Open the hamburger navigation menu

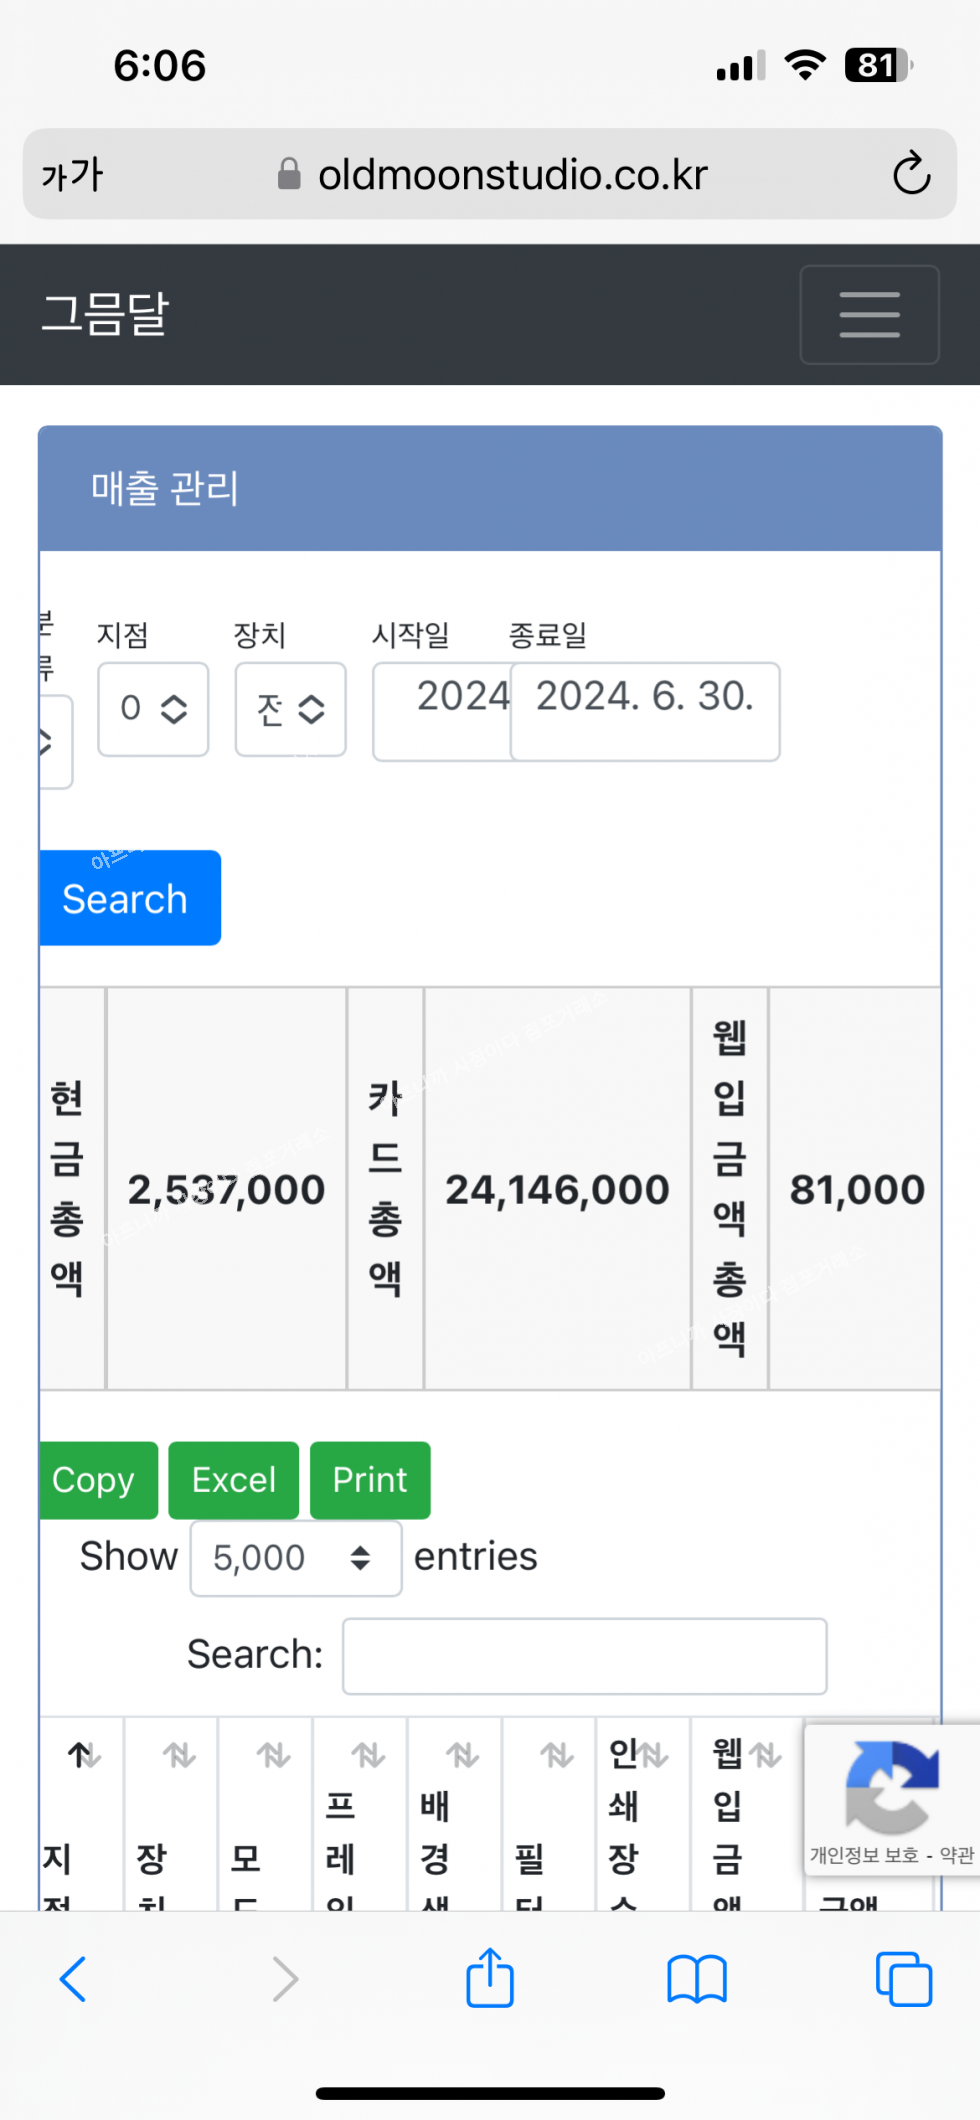pyautogui.click(x=869, y=314)
